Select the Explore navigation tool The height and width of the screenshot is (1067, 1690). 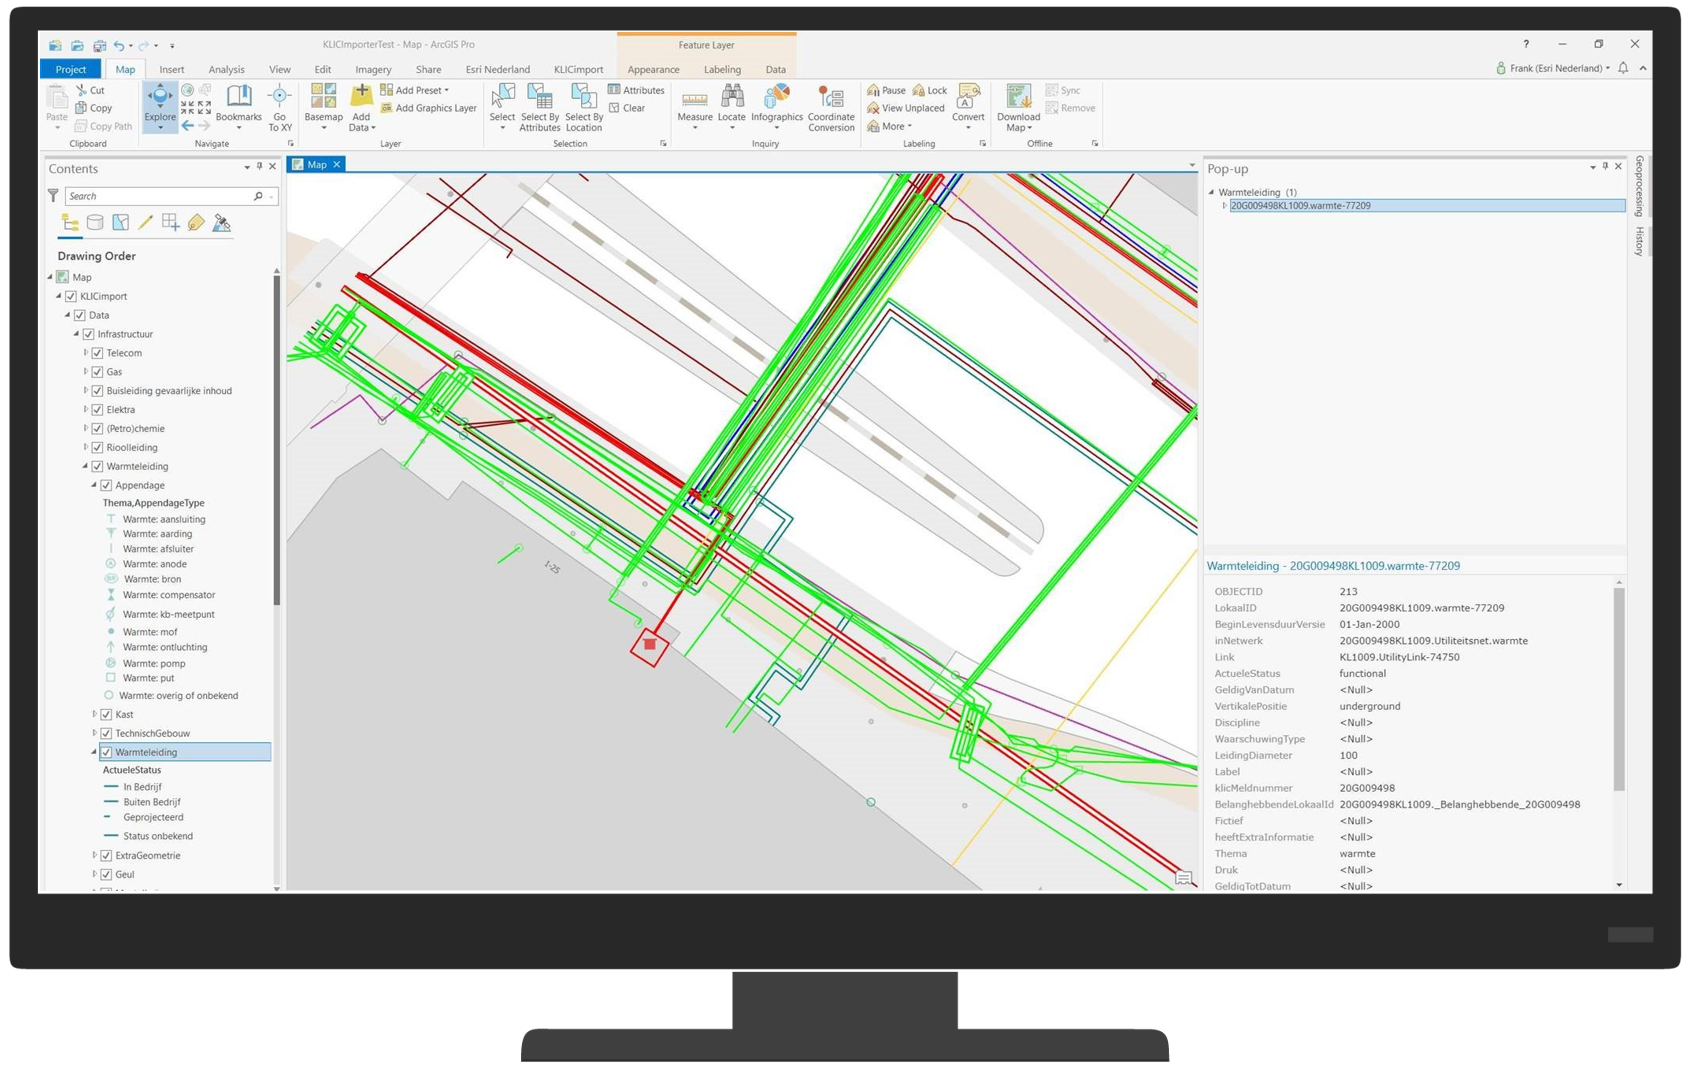tap(159, 100)
